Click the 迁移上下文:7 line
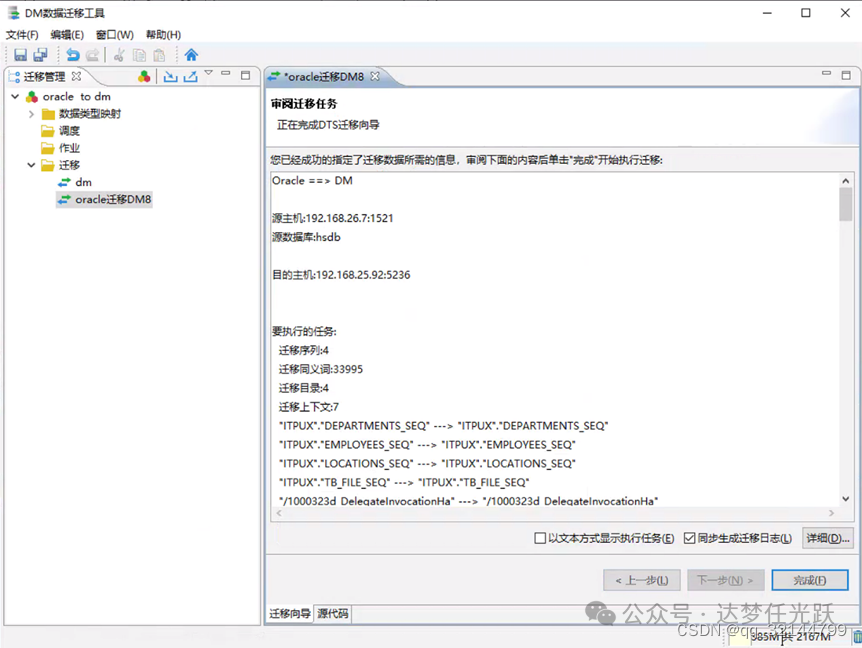Viewport: 862px width, 648px height. 308,407
